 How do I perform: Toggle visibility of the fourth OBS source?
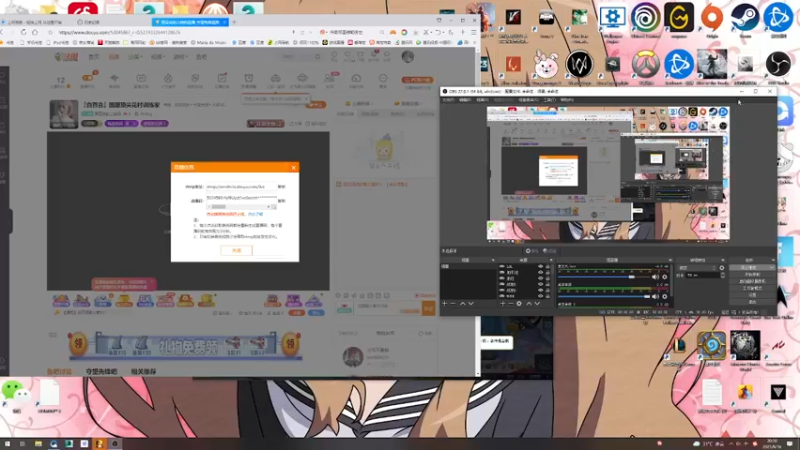click(x=540, y=284)
